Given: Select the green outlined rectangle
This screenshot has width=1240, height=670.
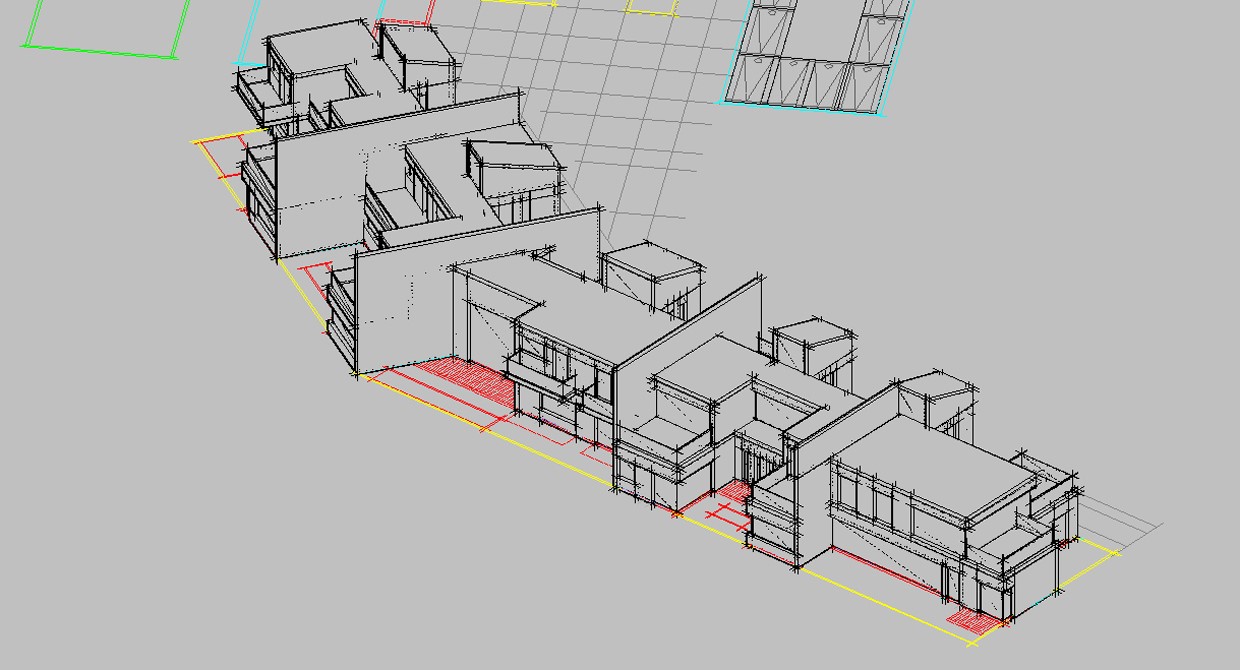Looking at the screenshot, I should pos(106,28).
